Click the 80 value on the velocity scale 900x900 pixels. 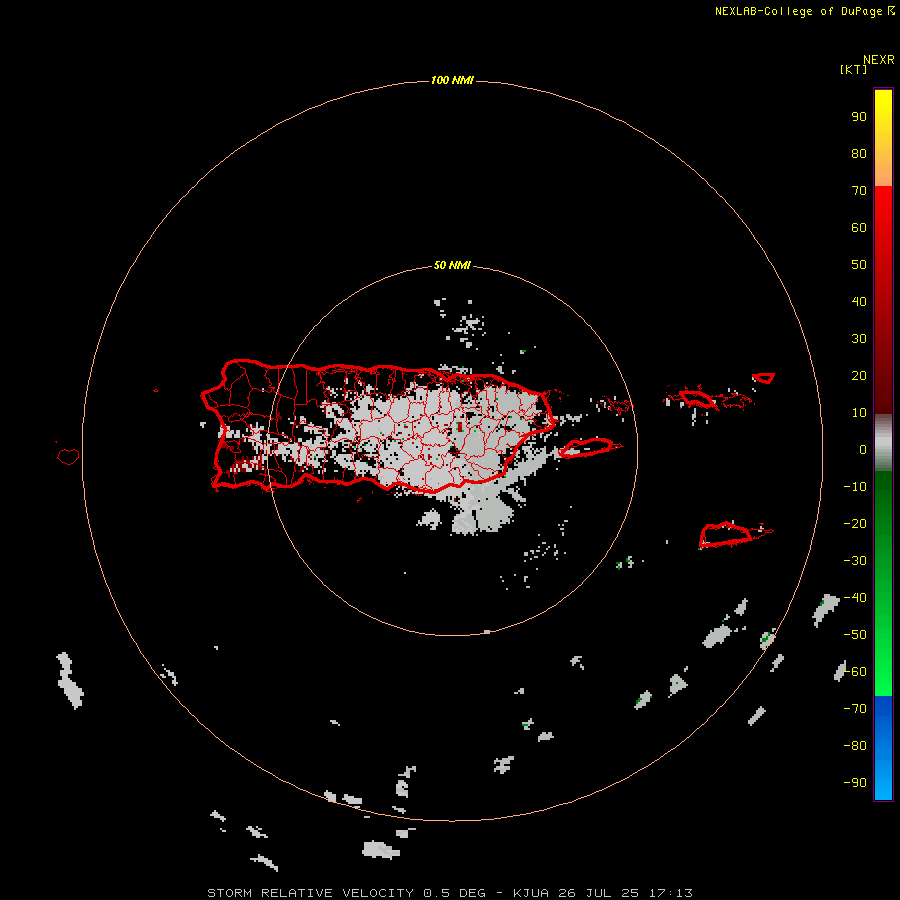[859, 154]
